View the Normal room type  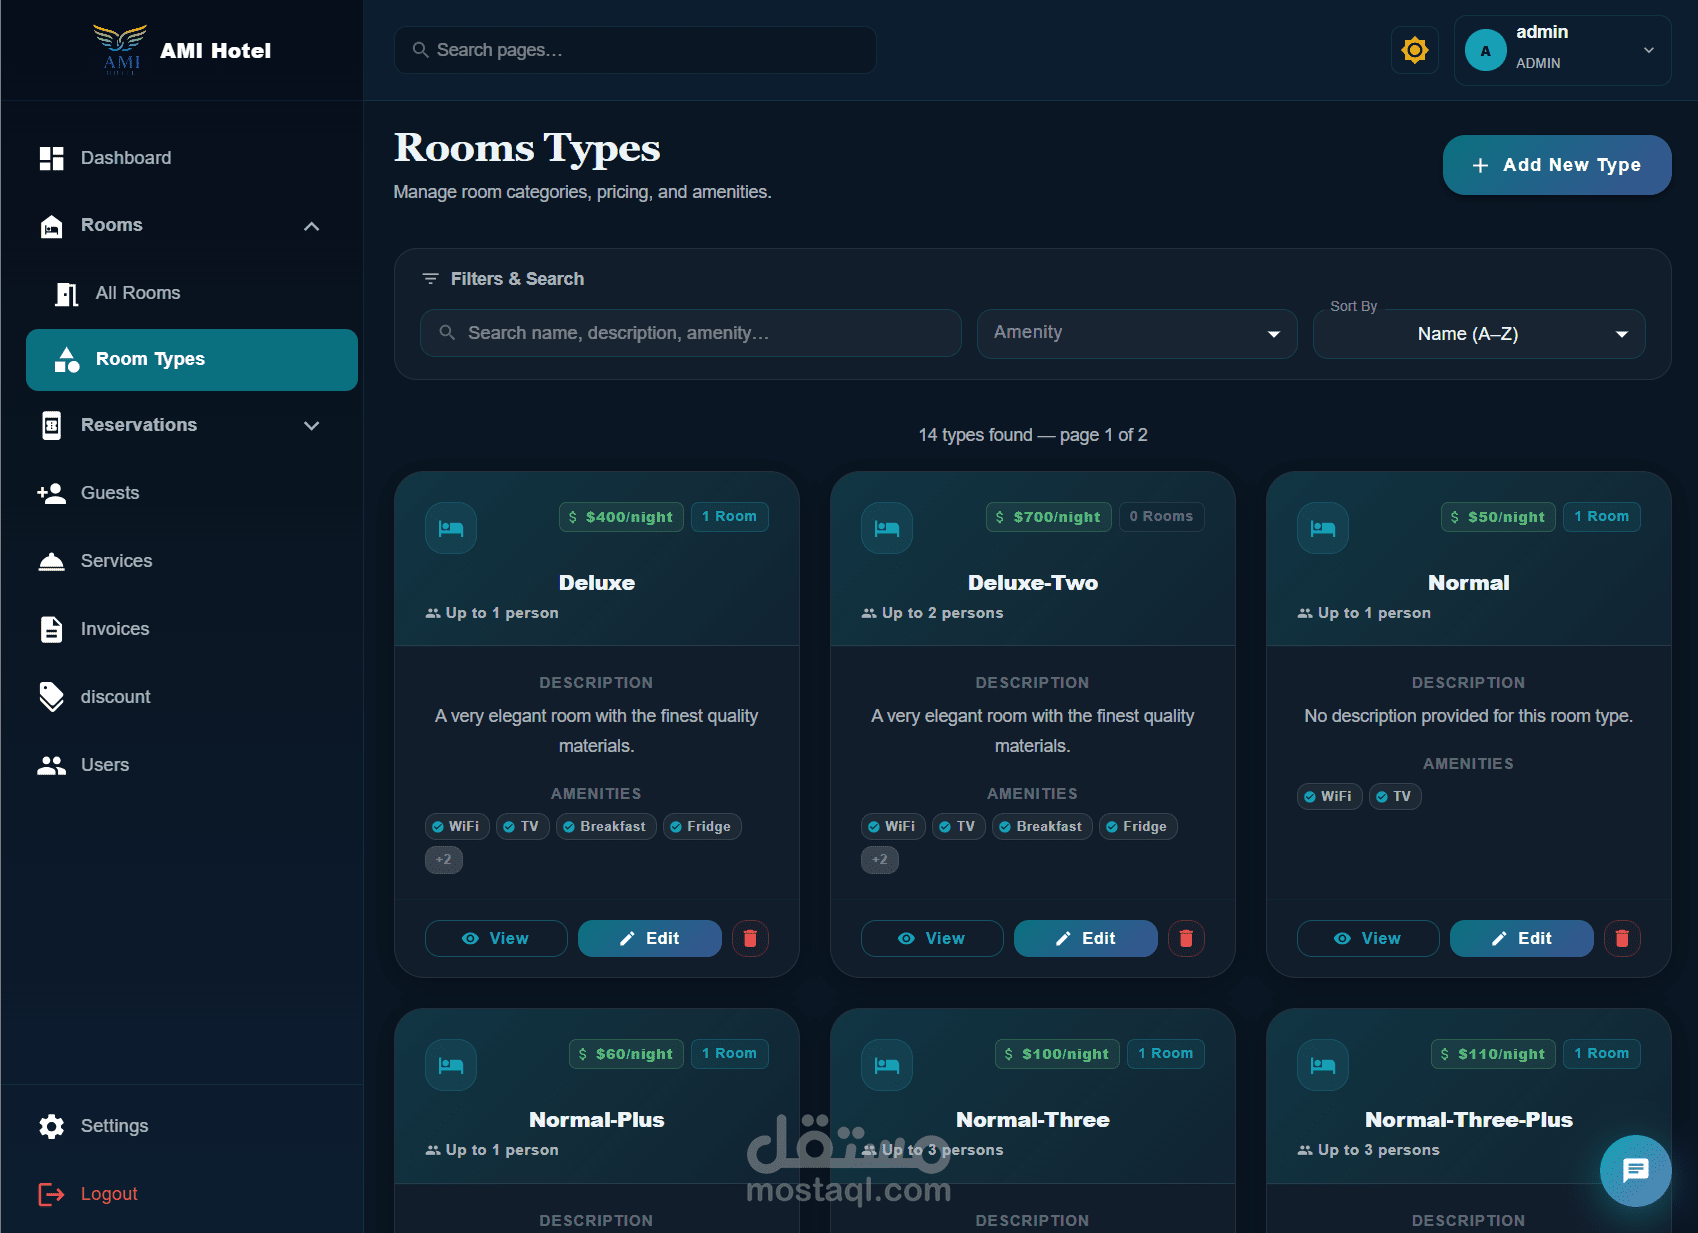[x=1368, y=938]
